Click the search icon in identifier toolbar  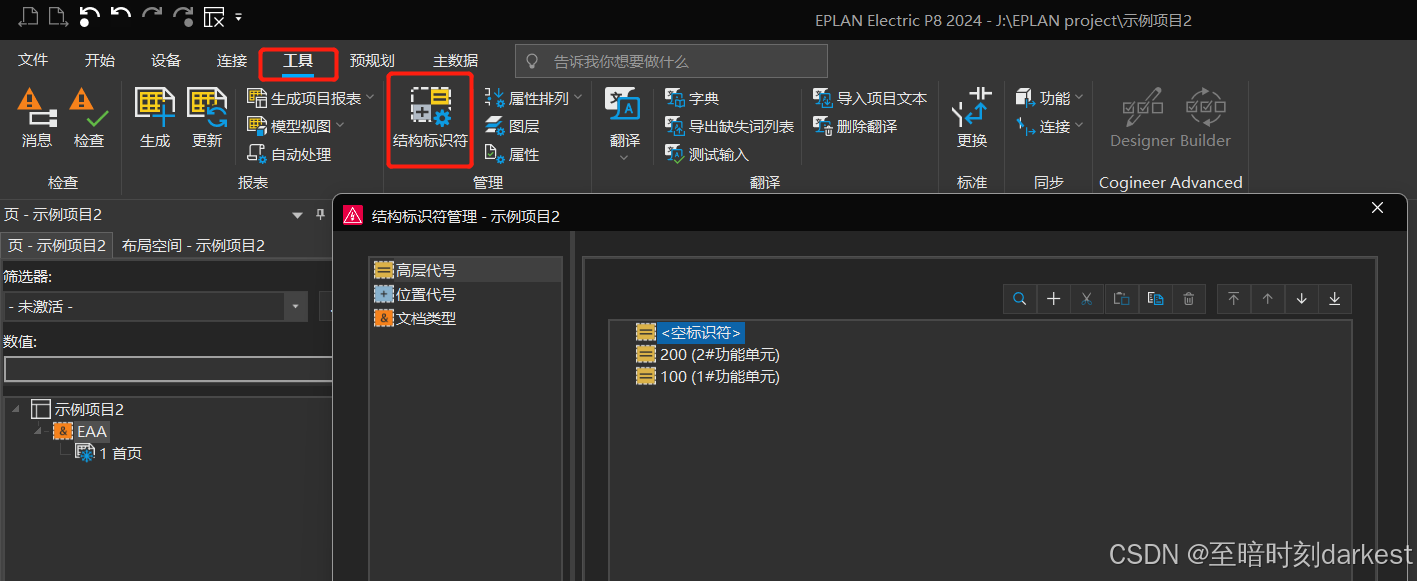point(1020,298)
